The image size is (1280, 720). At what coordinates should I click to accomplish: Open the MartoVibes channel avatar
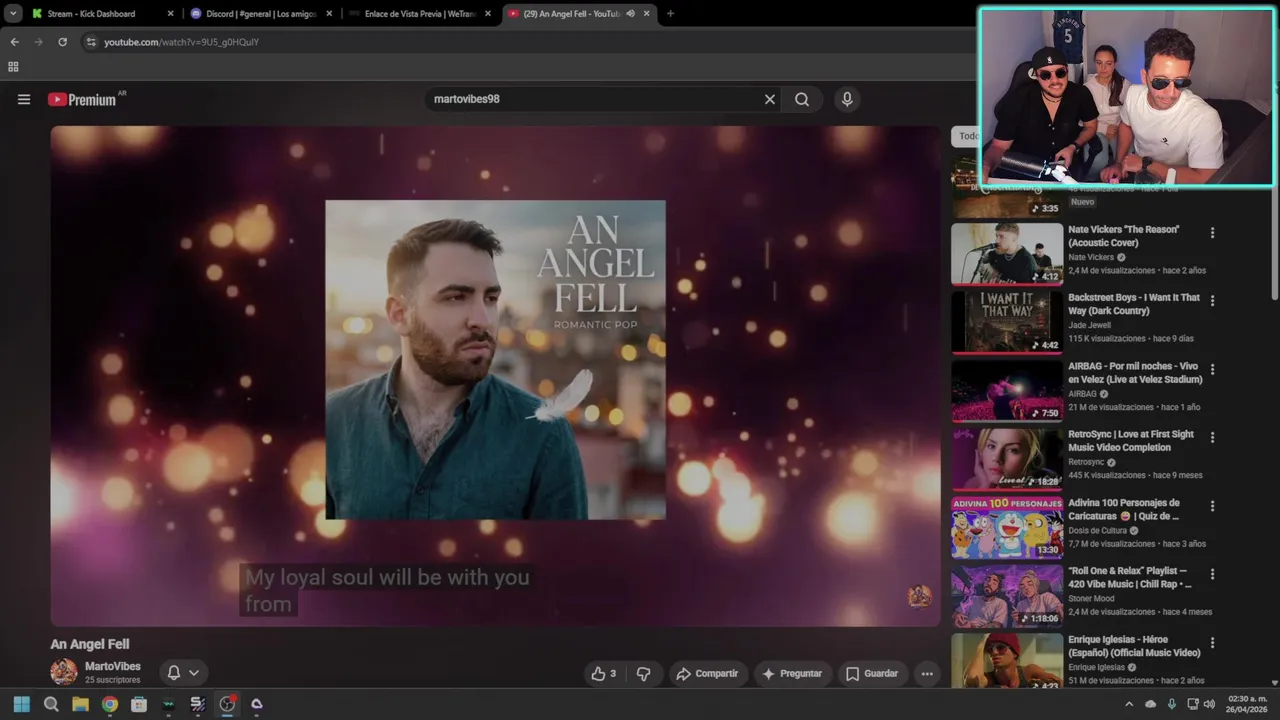(64, 672)
